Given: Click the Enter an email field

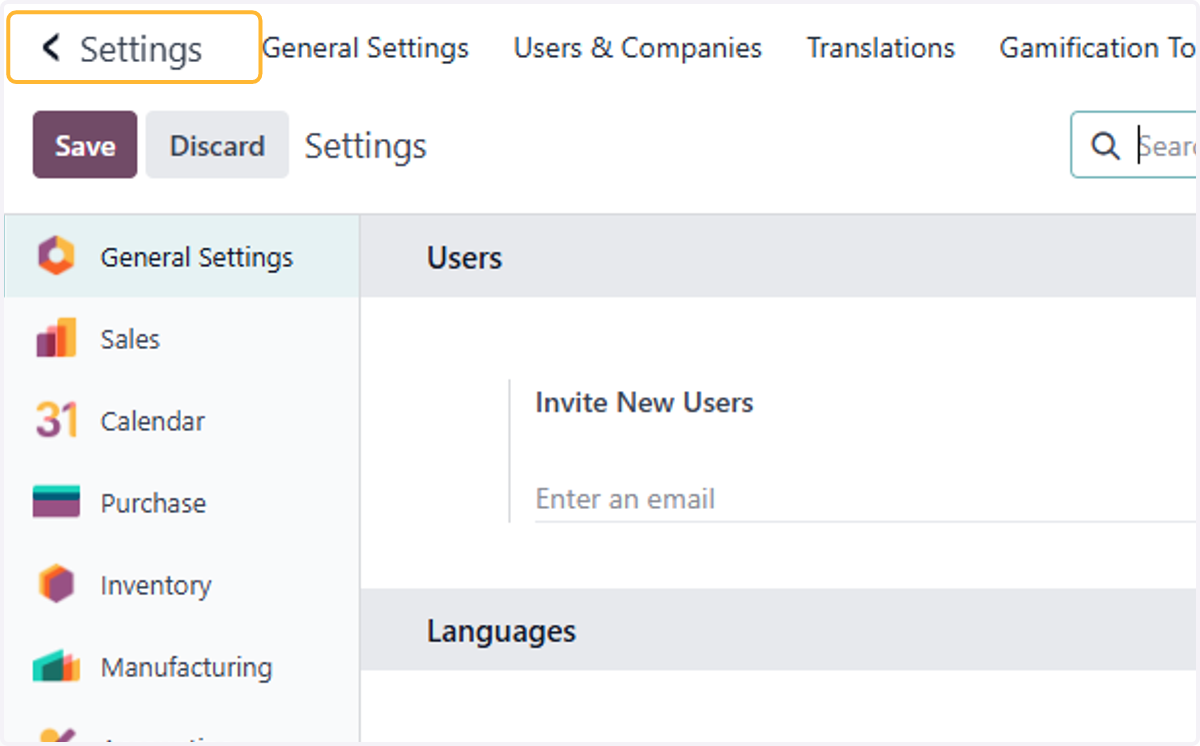Looking at the screenshot, I should [x=866, y=499].
